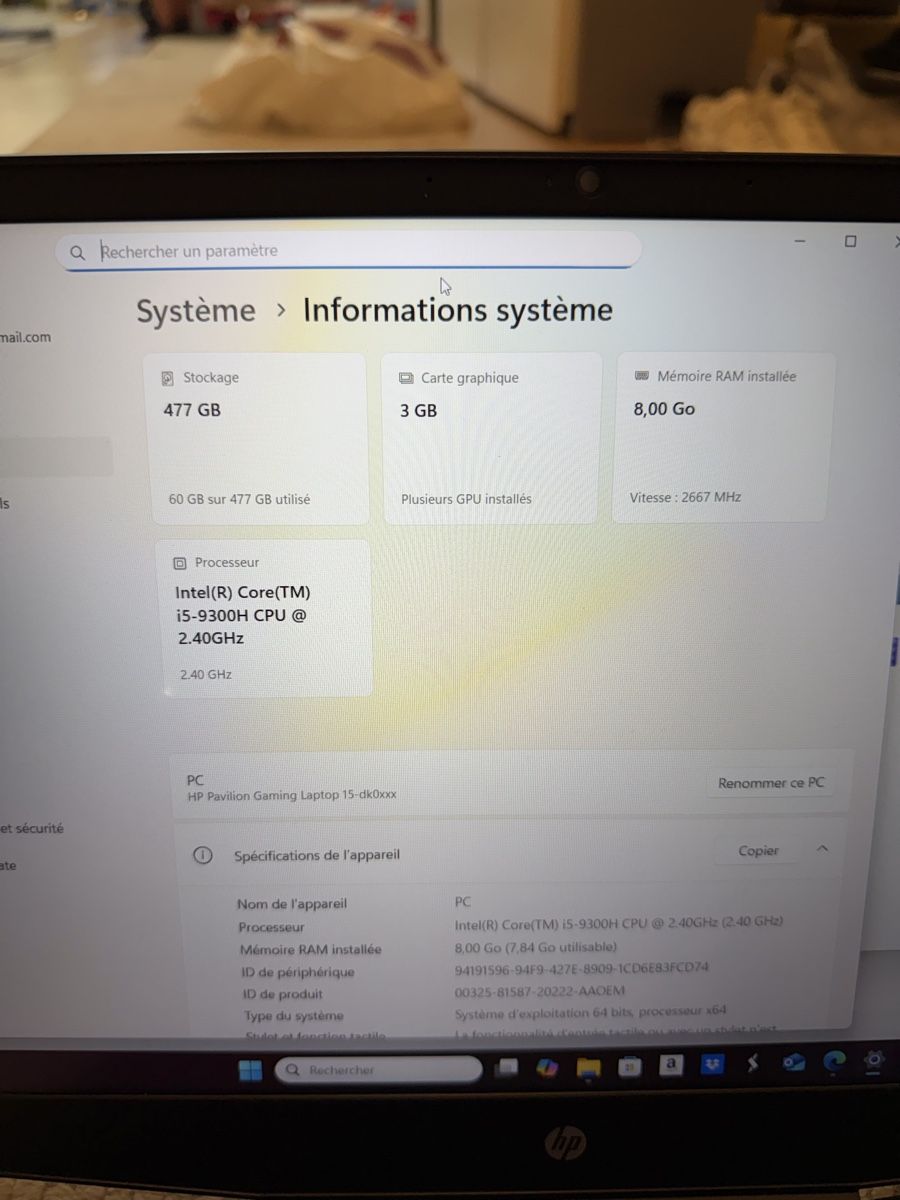The width and height of the screenshot is (900, 1200).
Task: Open the Windows Start menu
Action: 250,1070
